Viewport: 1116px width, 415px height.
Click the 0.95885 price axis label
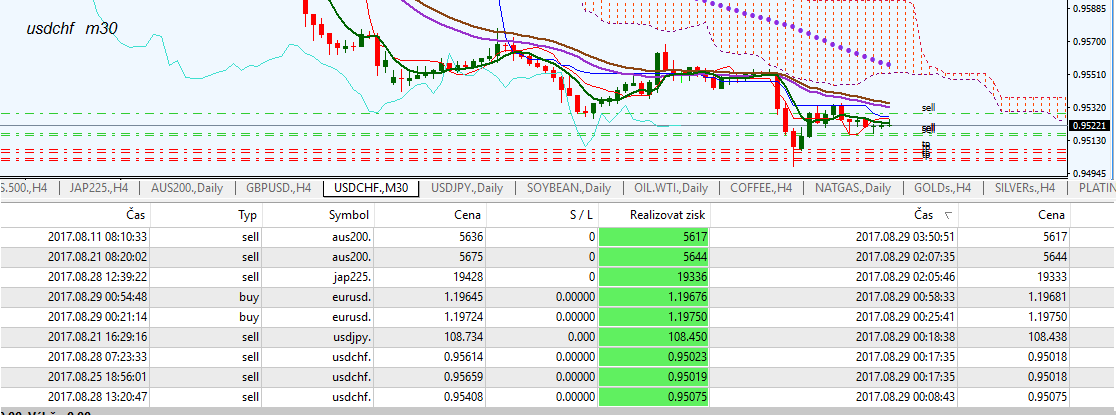1088,9
